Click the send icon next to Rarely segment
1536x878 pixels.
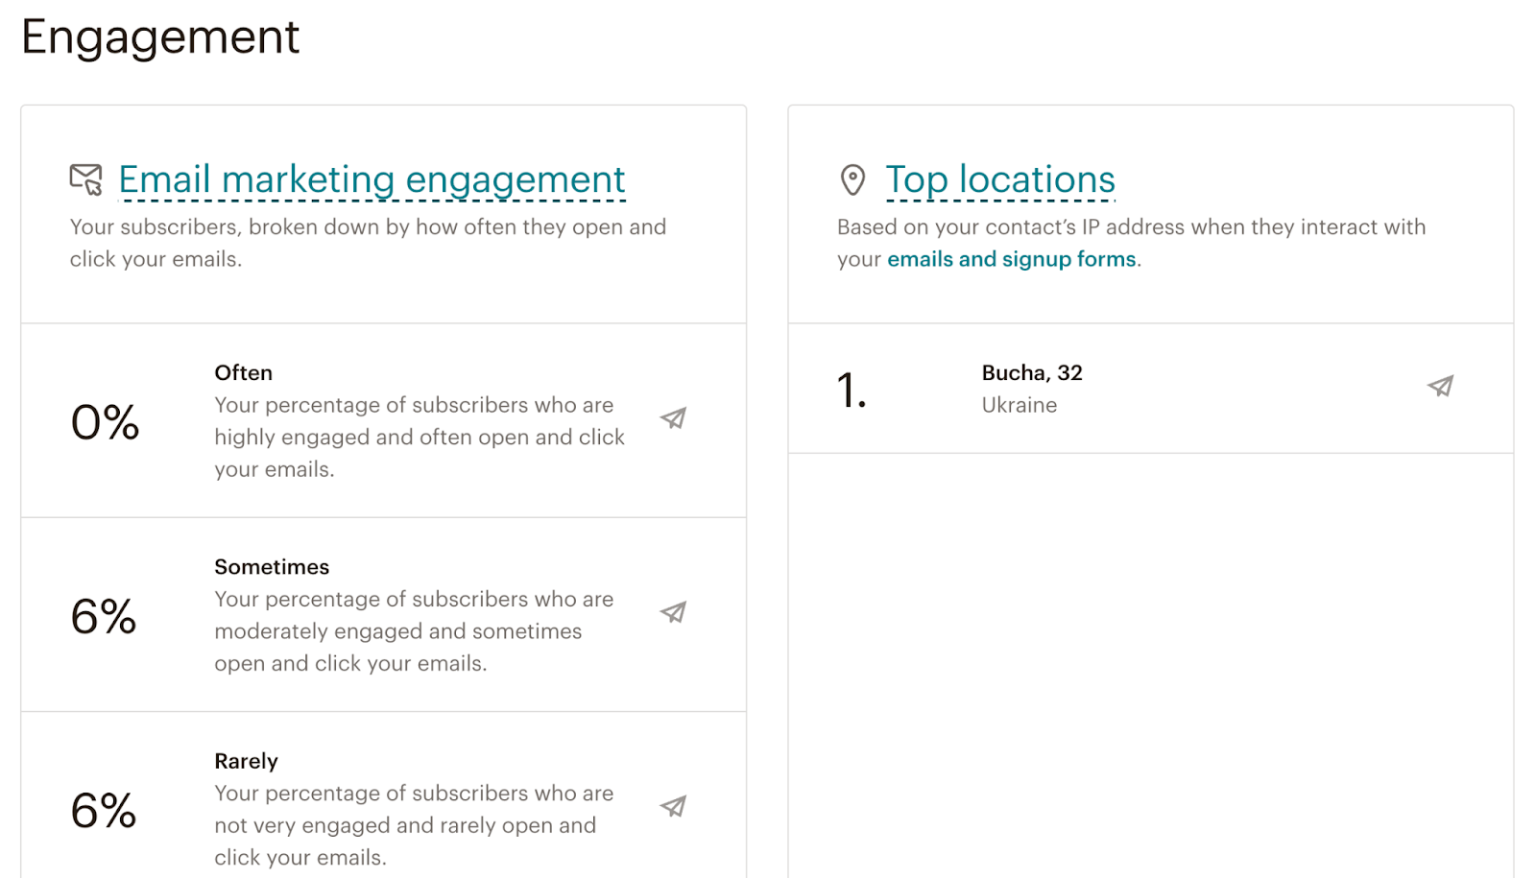point(672,806)
